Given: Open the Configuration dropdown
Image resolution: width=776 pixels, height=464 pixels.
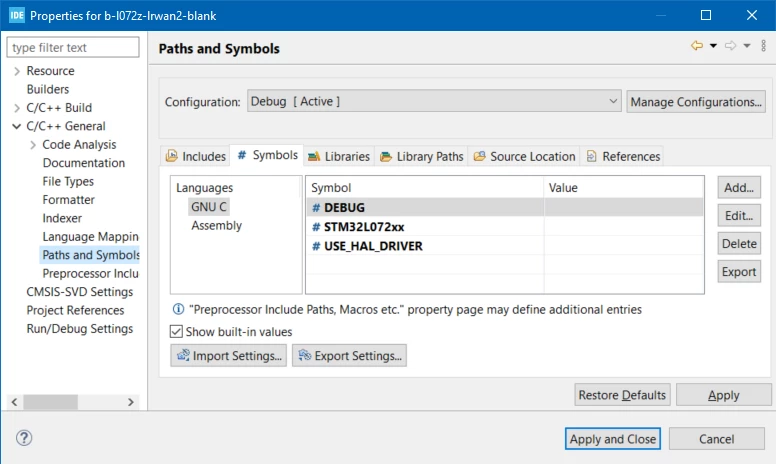Looking at the screenshot, I should coord(434,101).
